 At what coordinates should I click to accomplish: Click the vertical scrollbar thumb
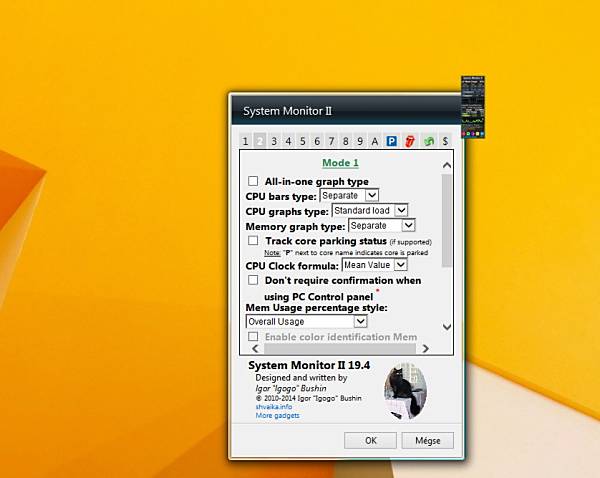447,221
